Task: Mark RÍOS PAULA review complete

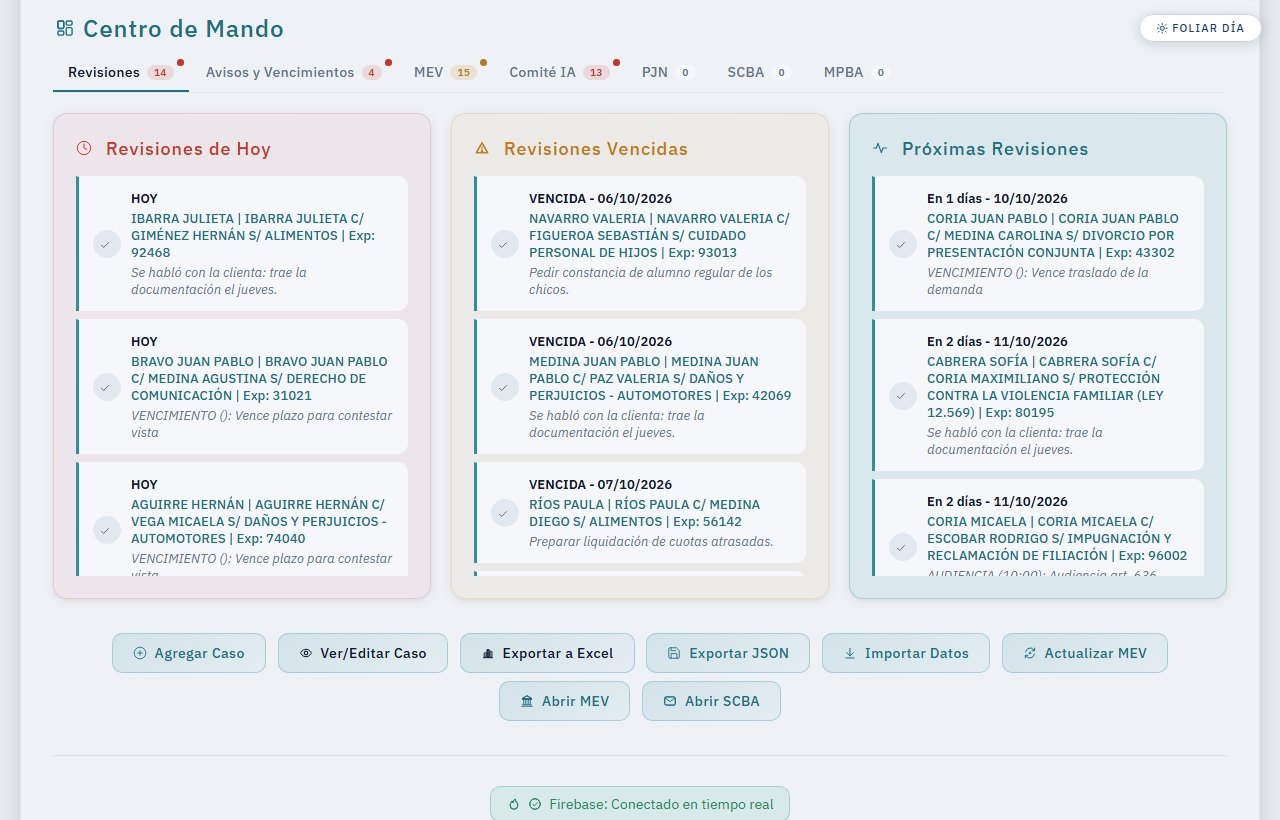Action: pyautogui.click(x=505, y=513)
